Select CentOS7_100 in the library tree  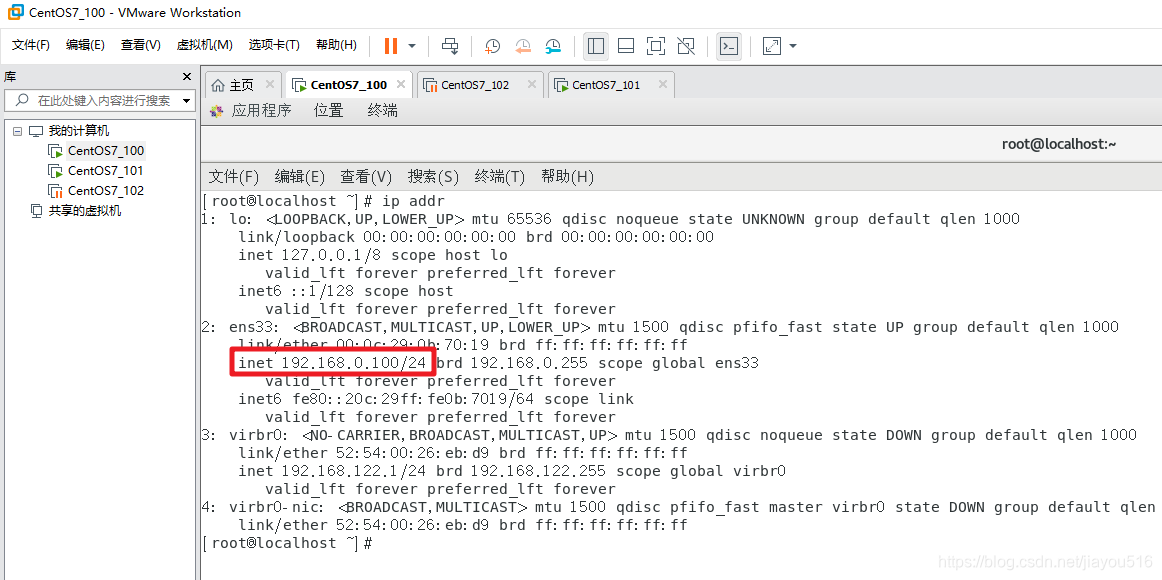pyautogui.click(x=106, y=151)
